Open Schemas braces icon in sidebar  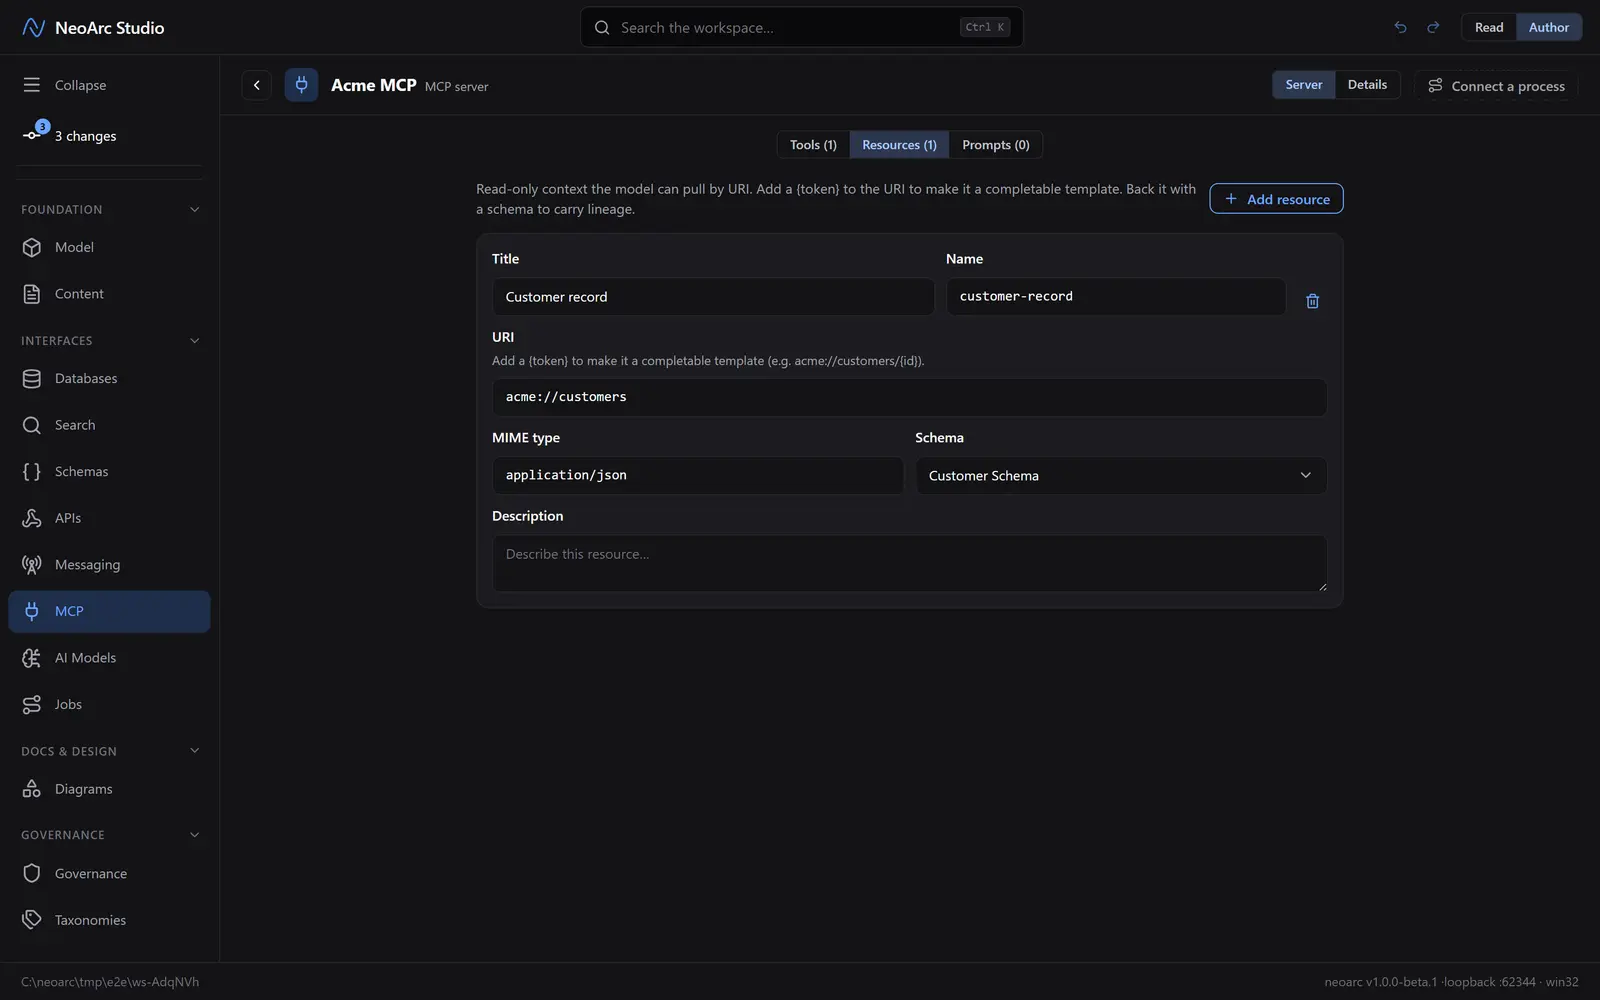(x=32, y=471)
